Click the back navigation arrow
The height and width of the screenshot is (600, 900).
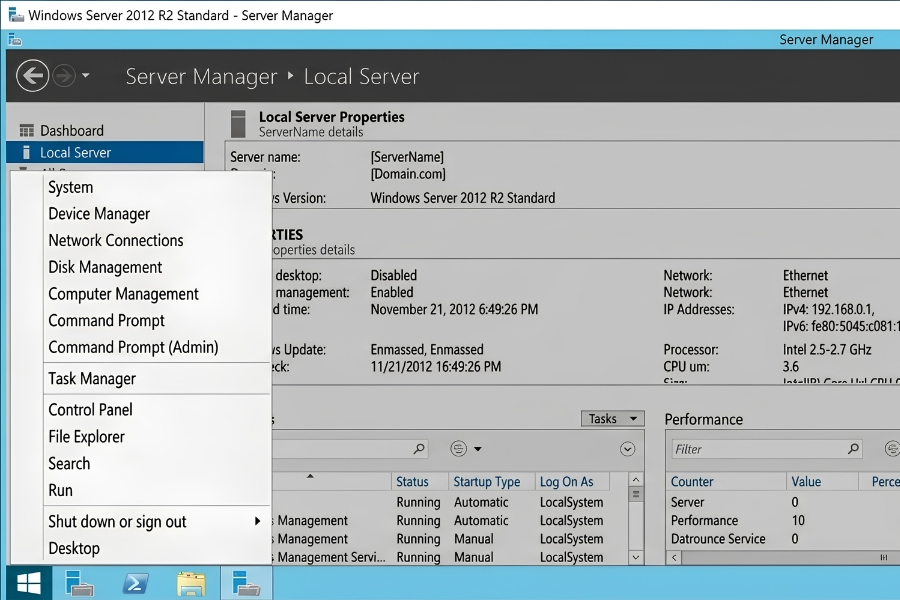click(x=32, y=76)
